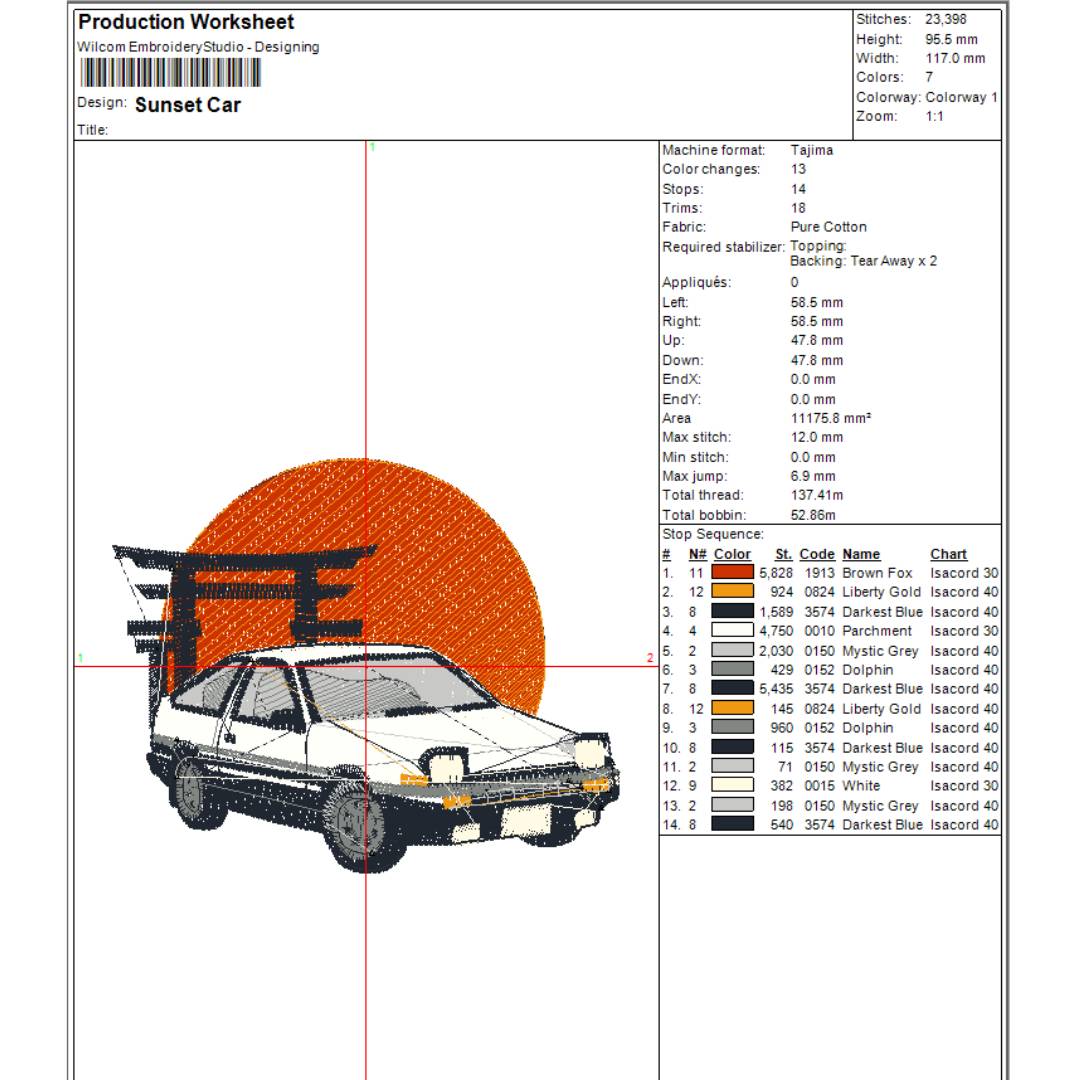Click the Mystic Grey swatch in stop 5
The image size is (1080, 1080).
(732, 650)
